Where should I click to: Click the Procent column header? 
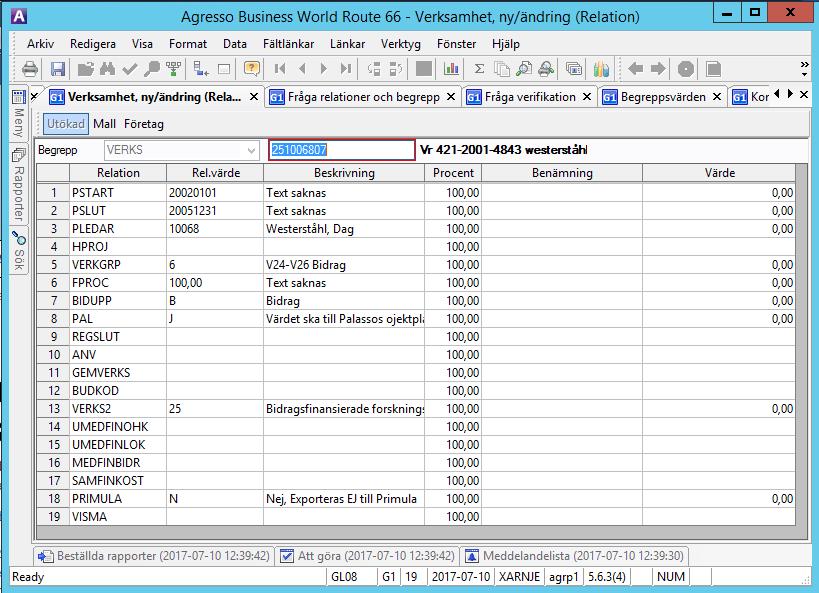tap(453, 173)
